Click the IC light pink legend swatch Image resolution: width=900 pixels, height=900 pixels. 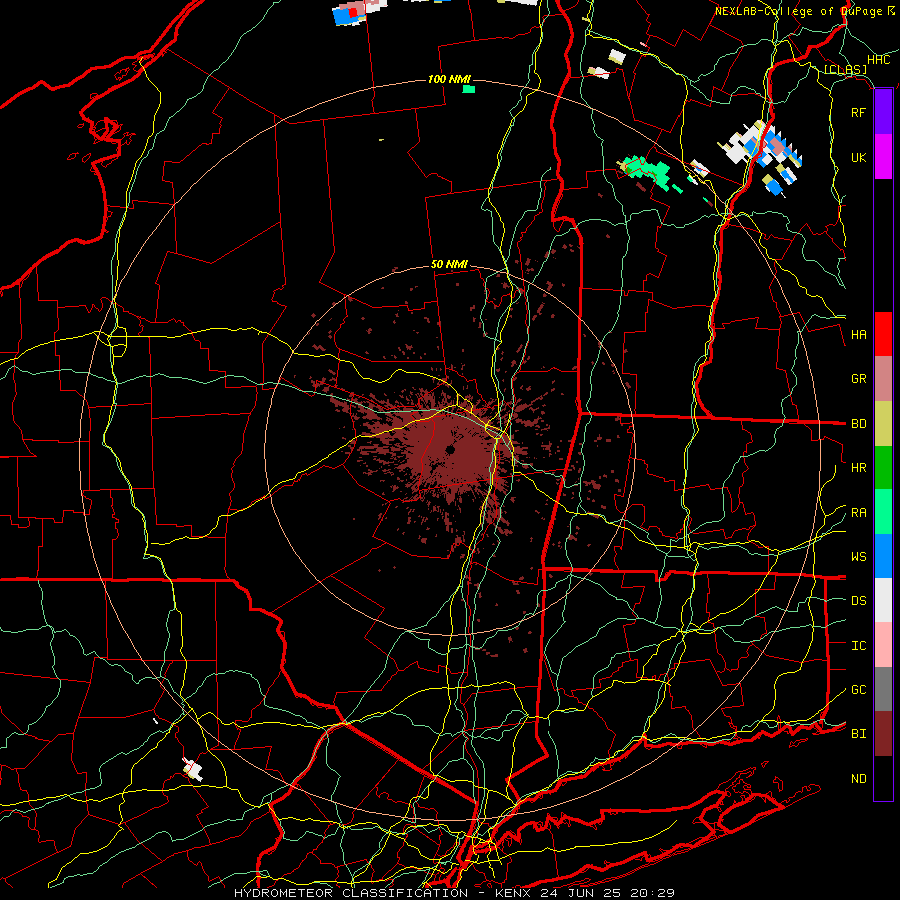point(883,645)
